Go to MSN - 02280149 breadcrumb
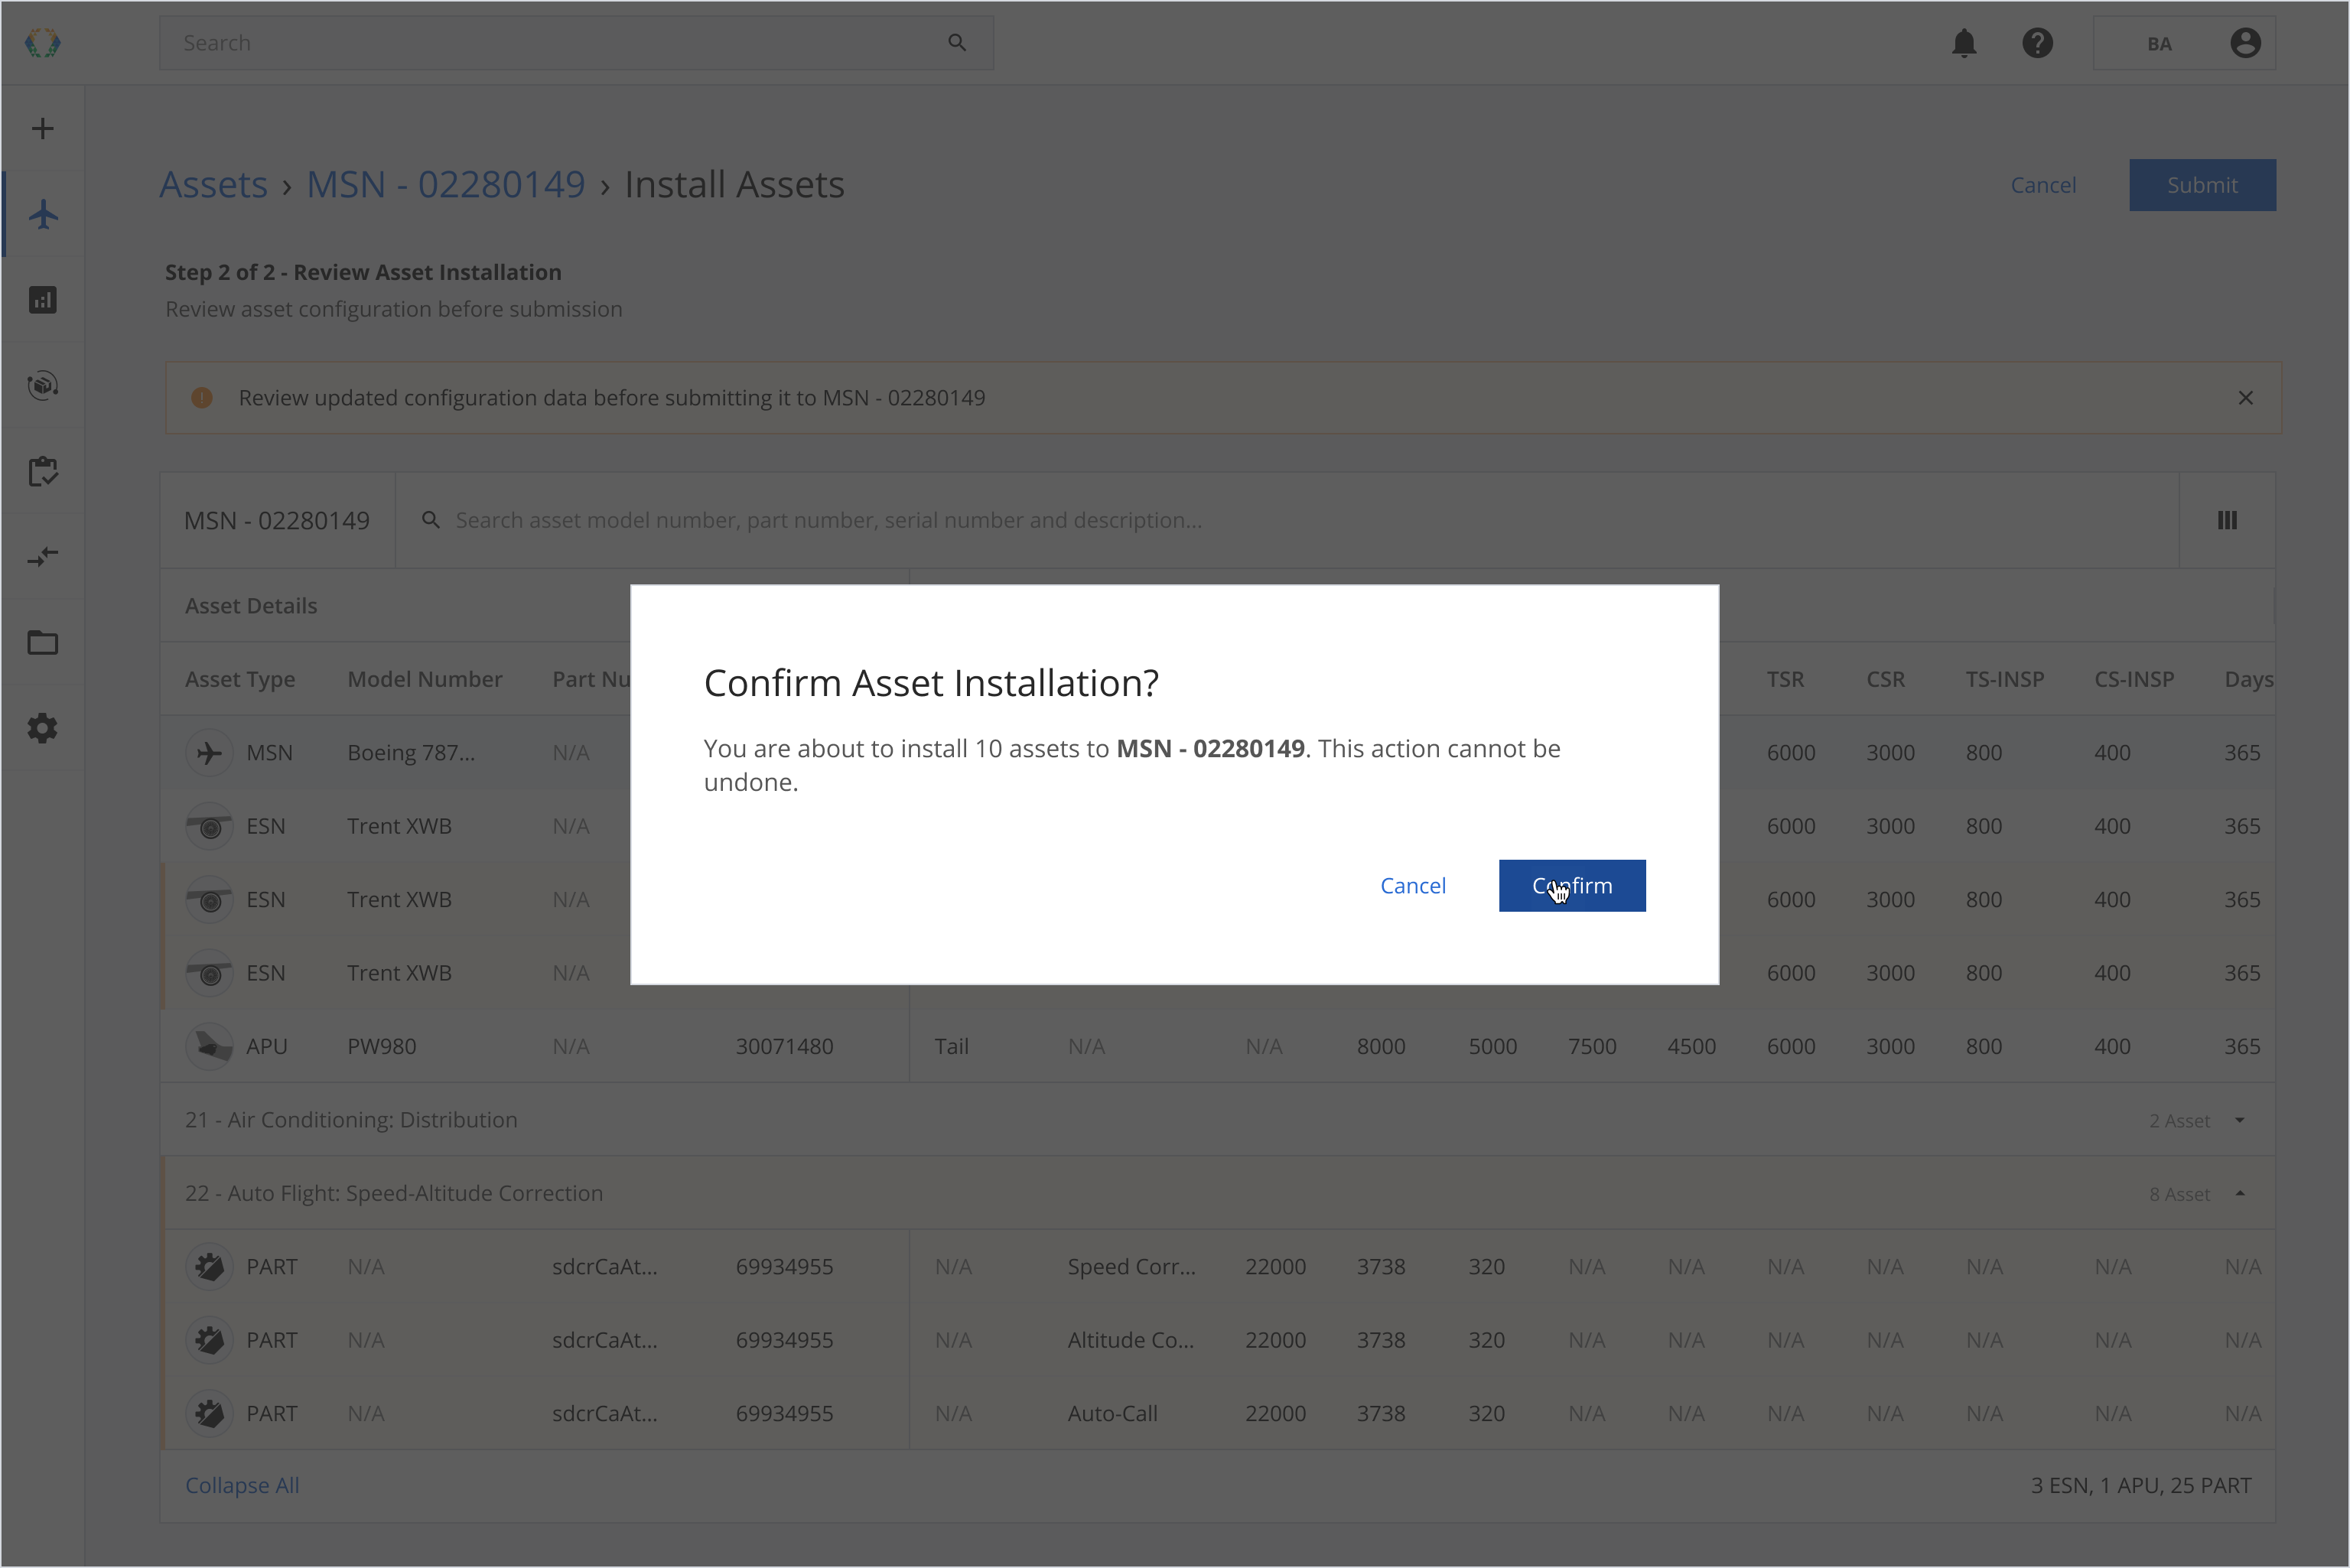Screen dimensions: 2350x1568 445,185
